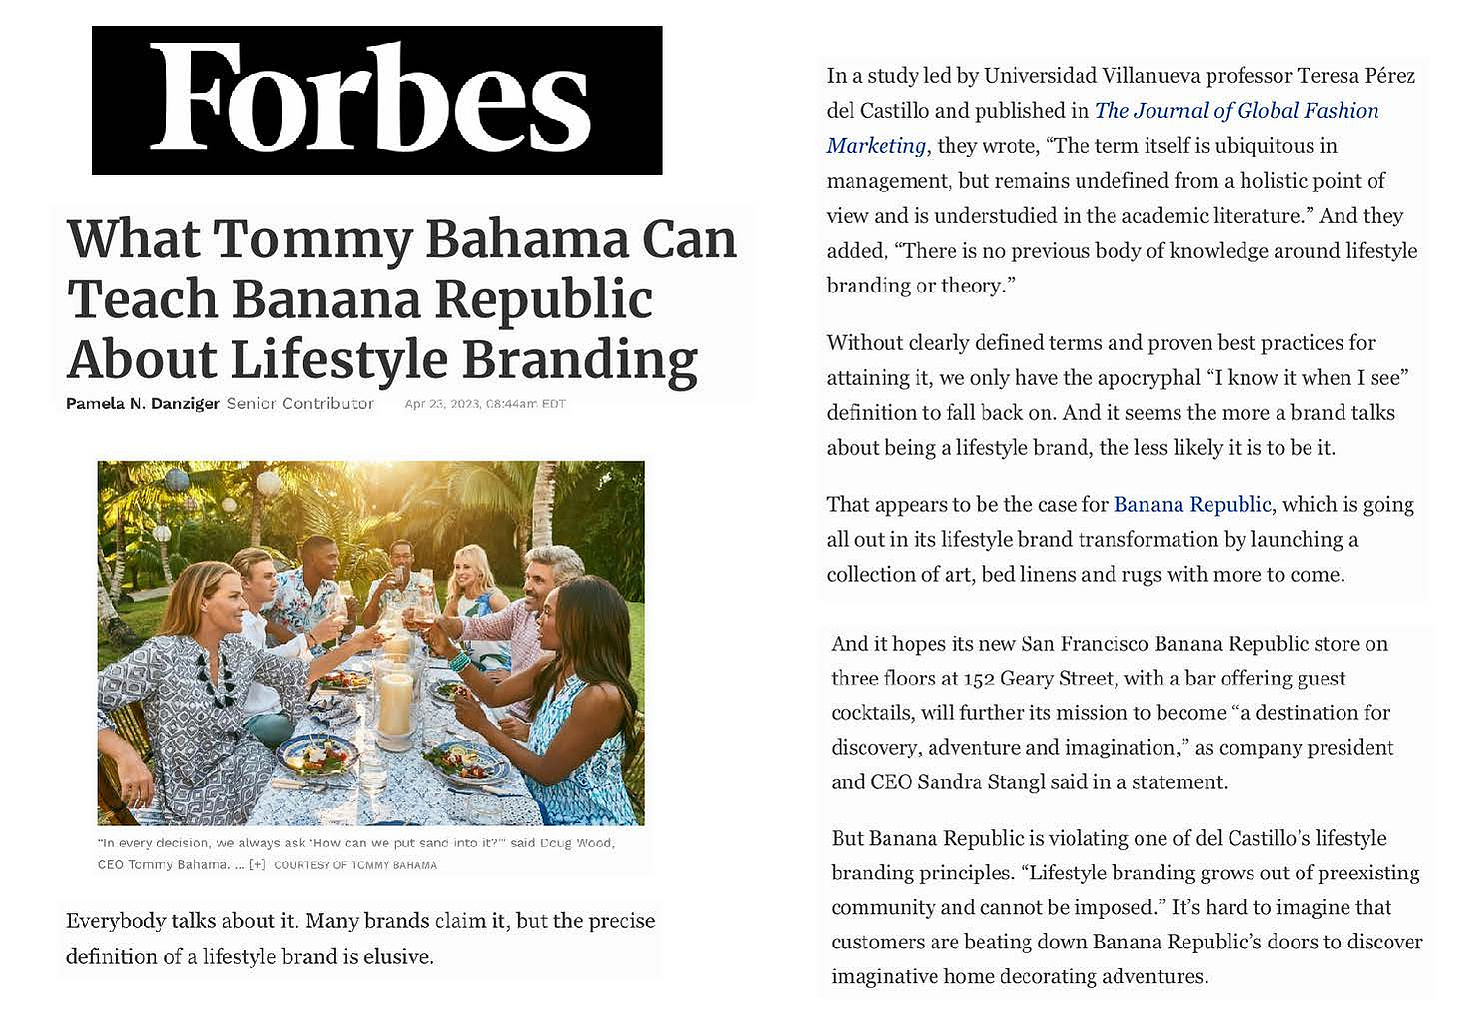Select the article headline about Lifestyle Branding
Image resolution: width=1468 pixels, height=1016 pixels.
pos(402,299)
